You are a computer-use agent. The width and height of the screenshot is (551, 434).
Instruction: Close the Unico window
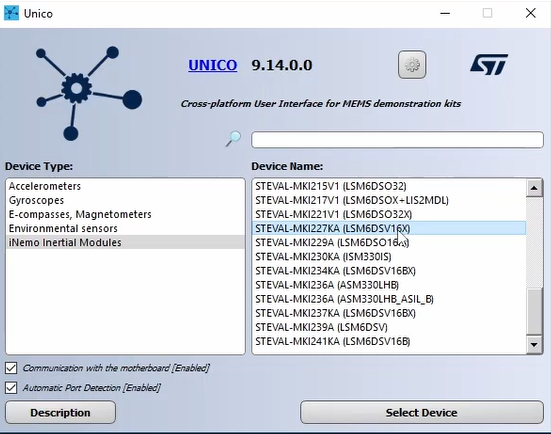coord(531,13)
